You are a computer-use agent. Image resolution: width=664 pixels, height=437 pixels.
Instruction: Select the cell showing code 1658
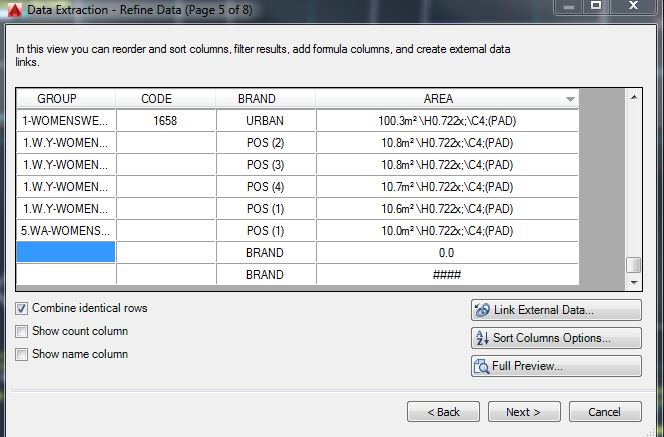[166, 121]
